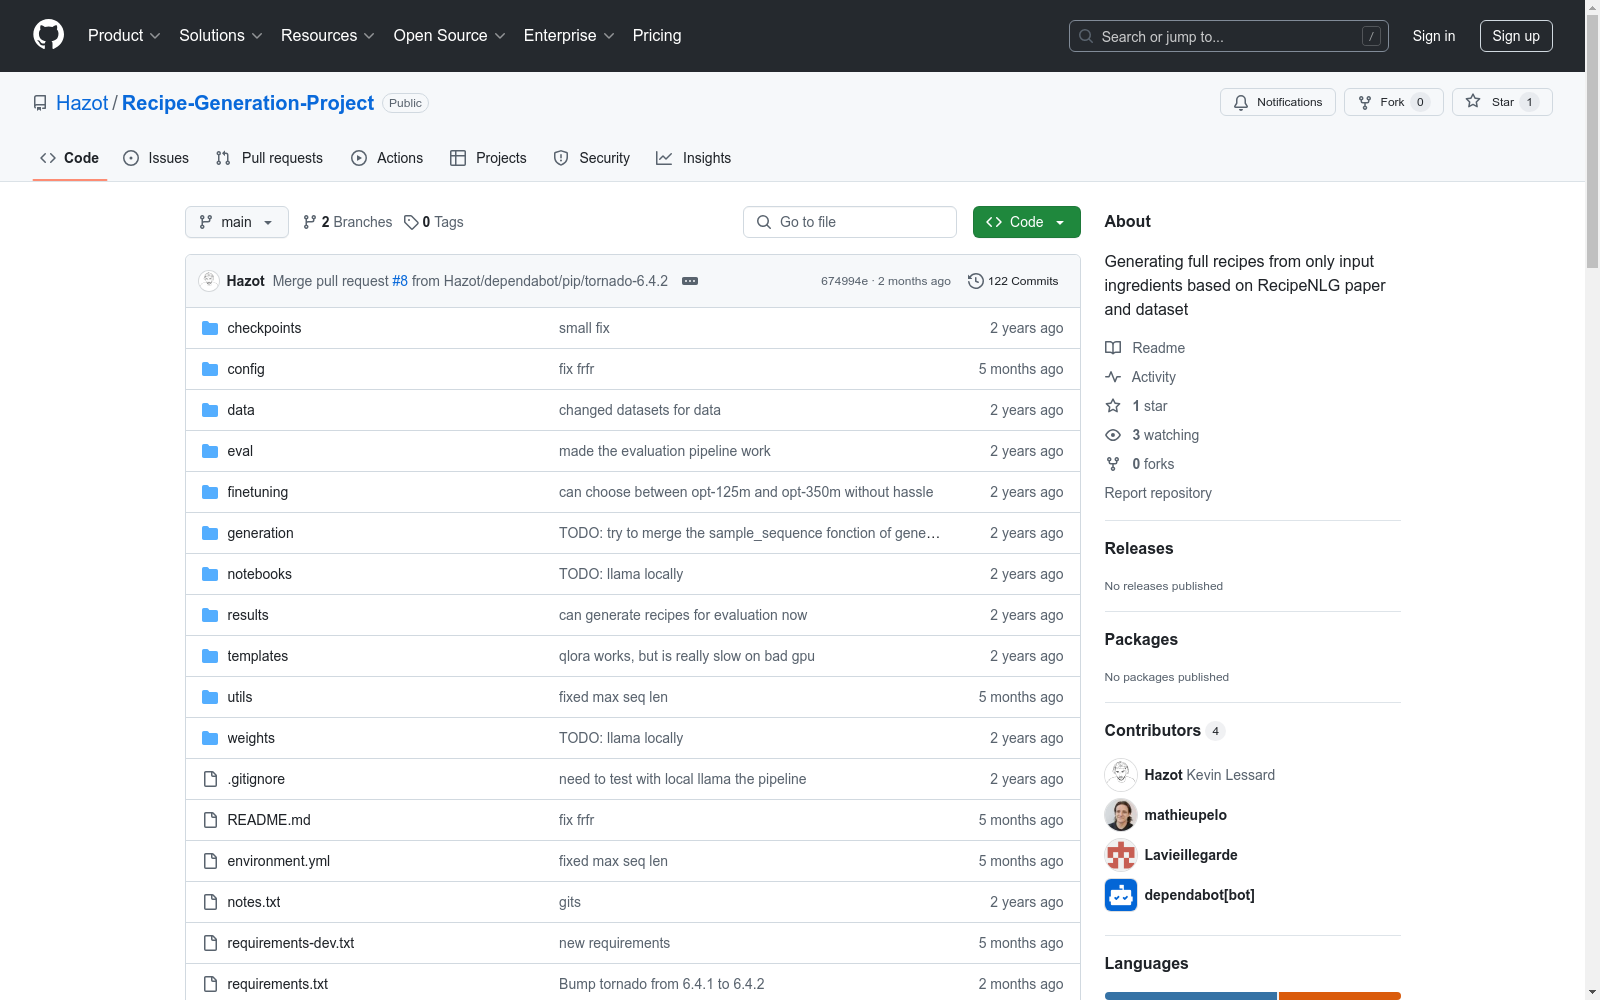Open the main branch selector dropdown
This screenshot has width=1600, height=1000.
[237, 222]
